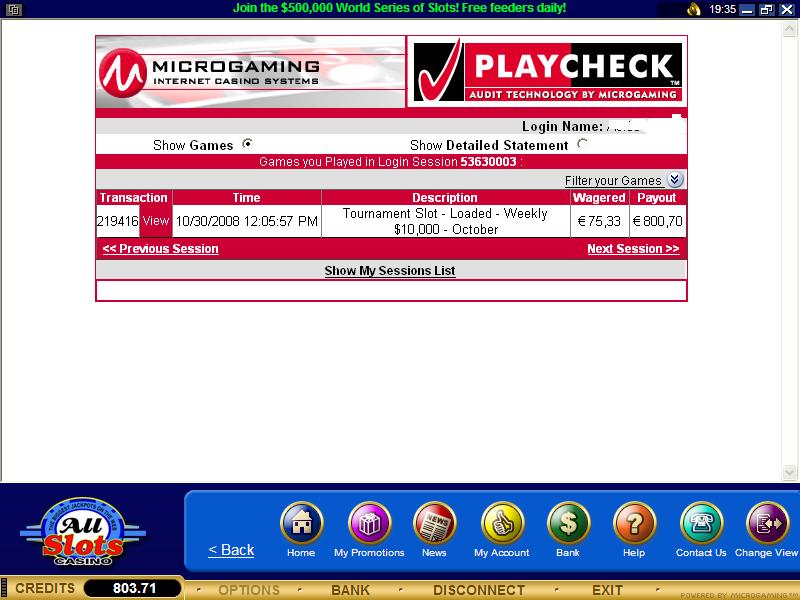The height and width of the screenshot is (600, 800).
Task: Click DISCONNECT in bottom bar
Action: [479, 590]
